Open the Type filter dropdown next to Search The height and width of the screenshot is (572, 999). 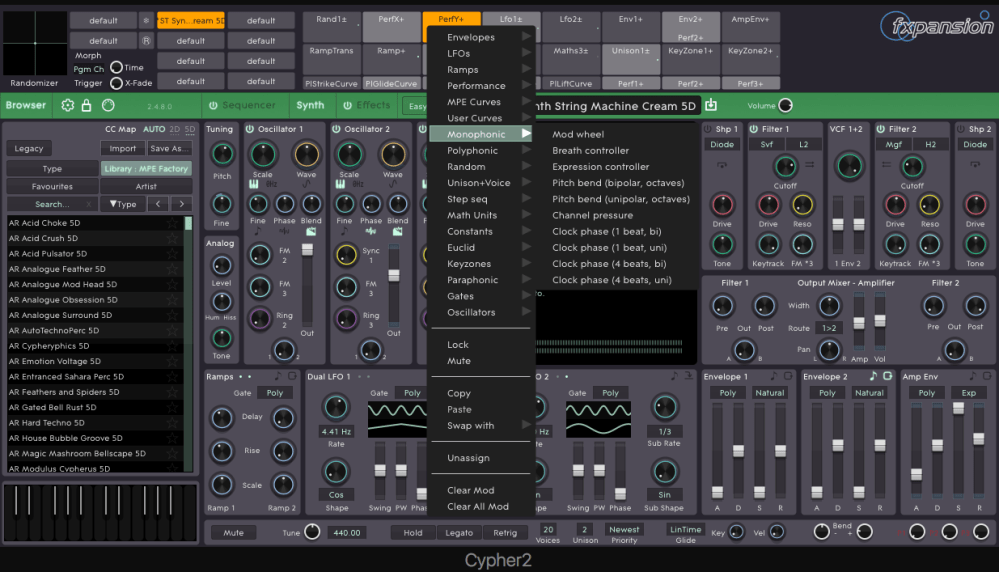click(x=122, y=204)
